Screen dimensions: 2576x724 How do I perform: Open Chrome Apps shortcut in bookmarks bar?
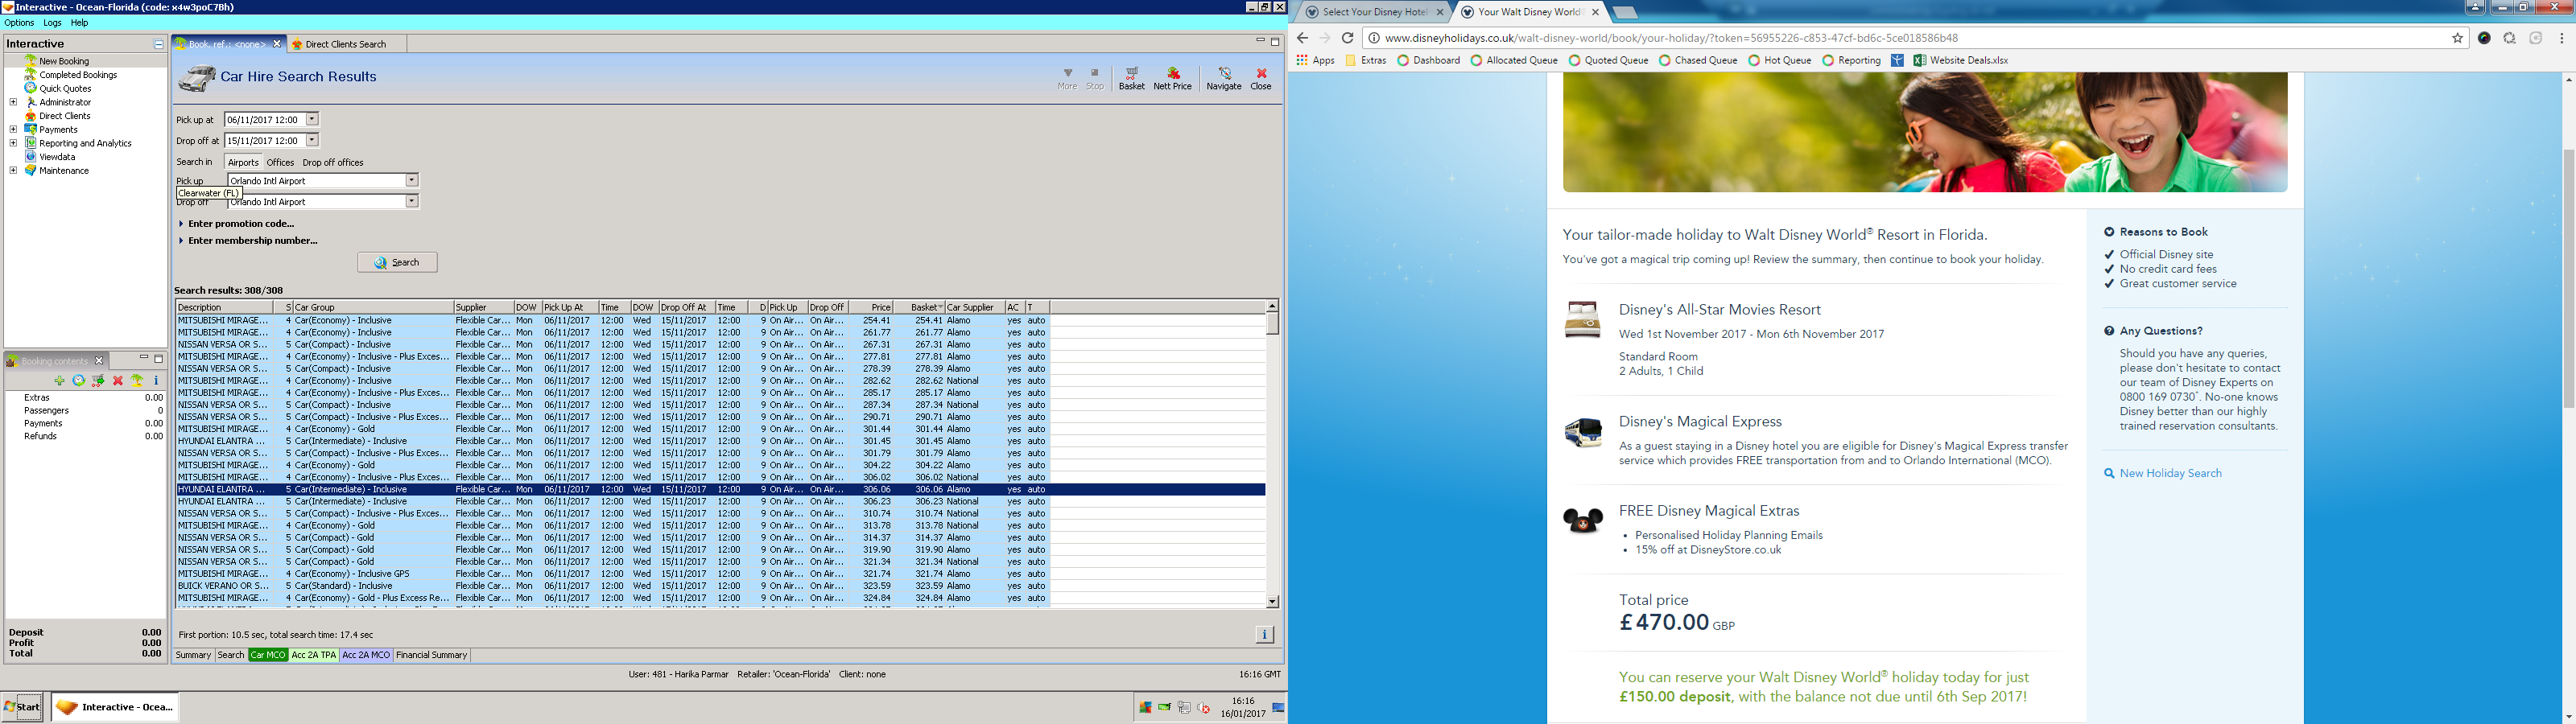click(x=1315, y=60)
